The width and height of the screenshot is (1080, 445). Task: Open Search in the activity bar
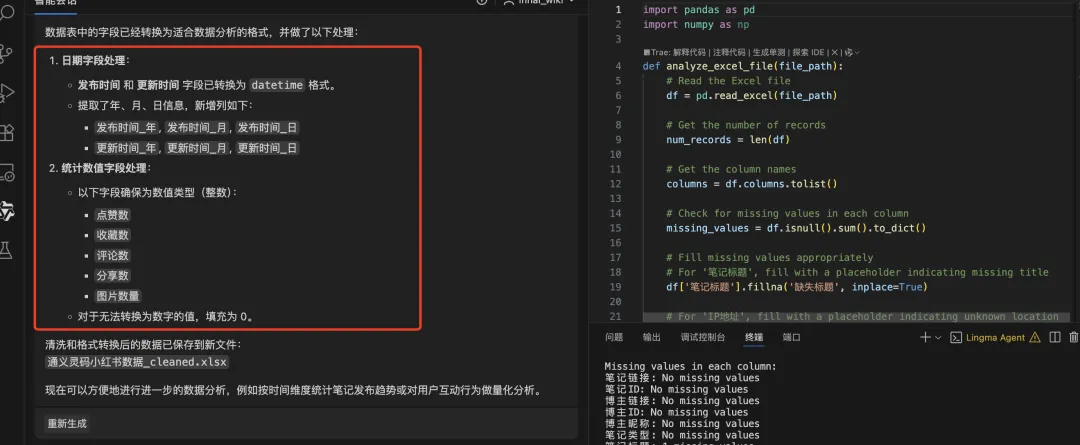pos(6,12)
